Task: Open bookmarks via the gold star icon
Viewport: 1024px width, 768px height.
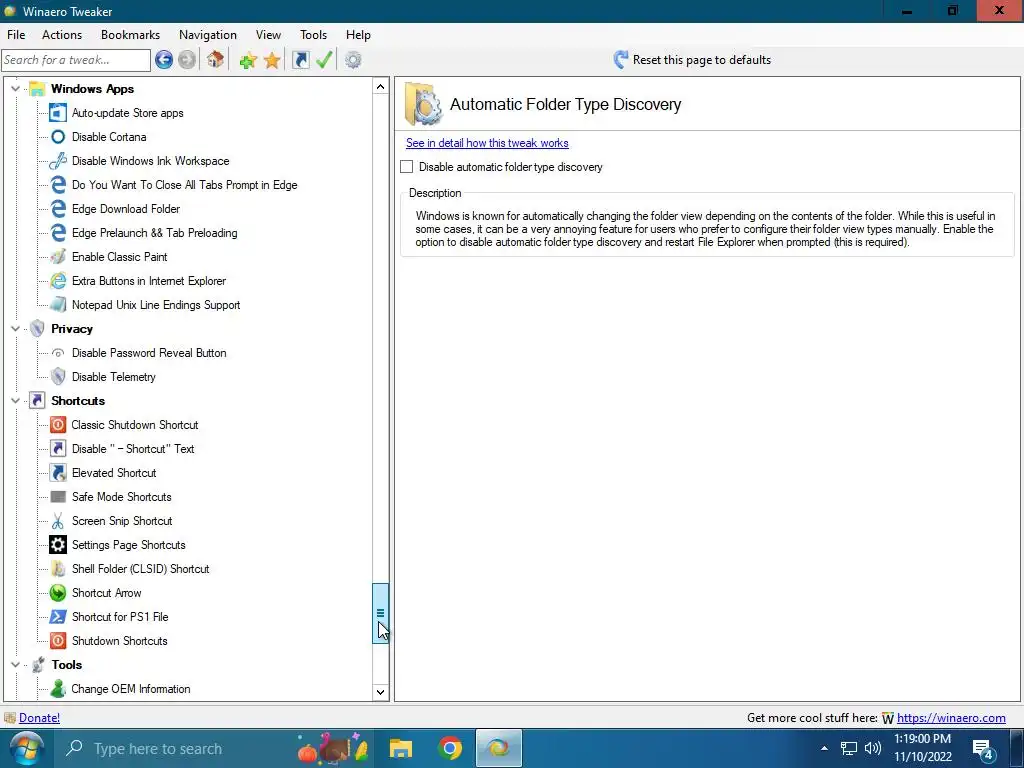Action: point(272,60)
